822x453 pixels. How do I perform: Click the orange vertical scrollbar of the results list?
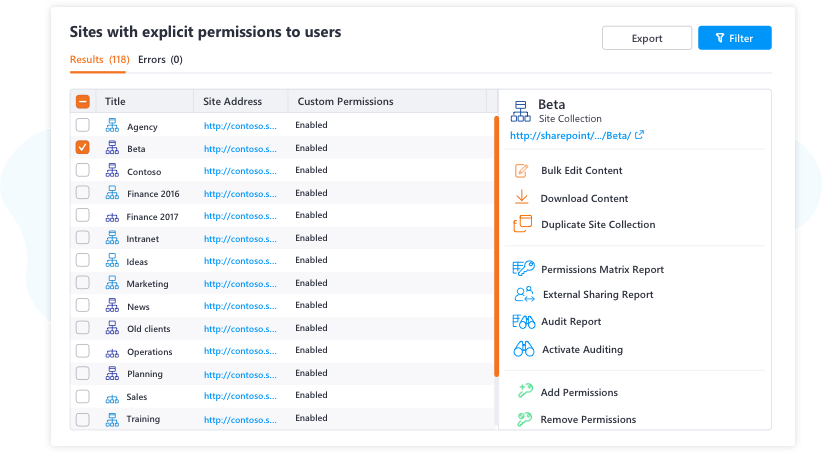point(496,246)
